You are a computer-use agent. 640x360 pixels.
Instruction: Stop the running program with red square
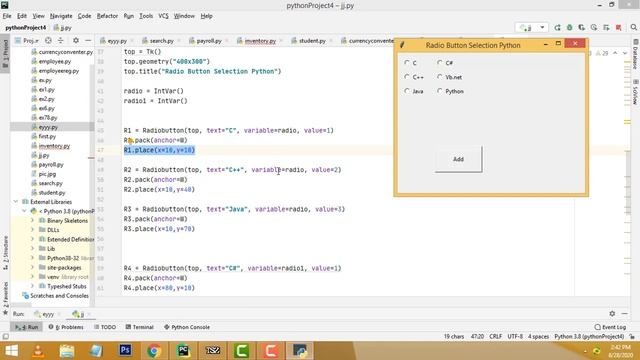click(x=619, y=27)
